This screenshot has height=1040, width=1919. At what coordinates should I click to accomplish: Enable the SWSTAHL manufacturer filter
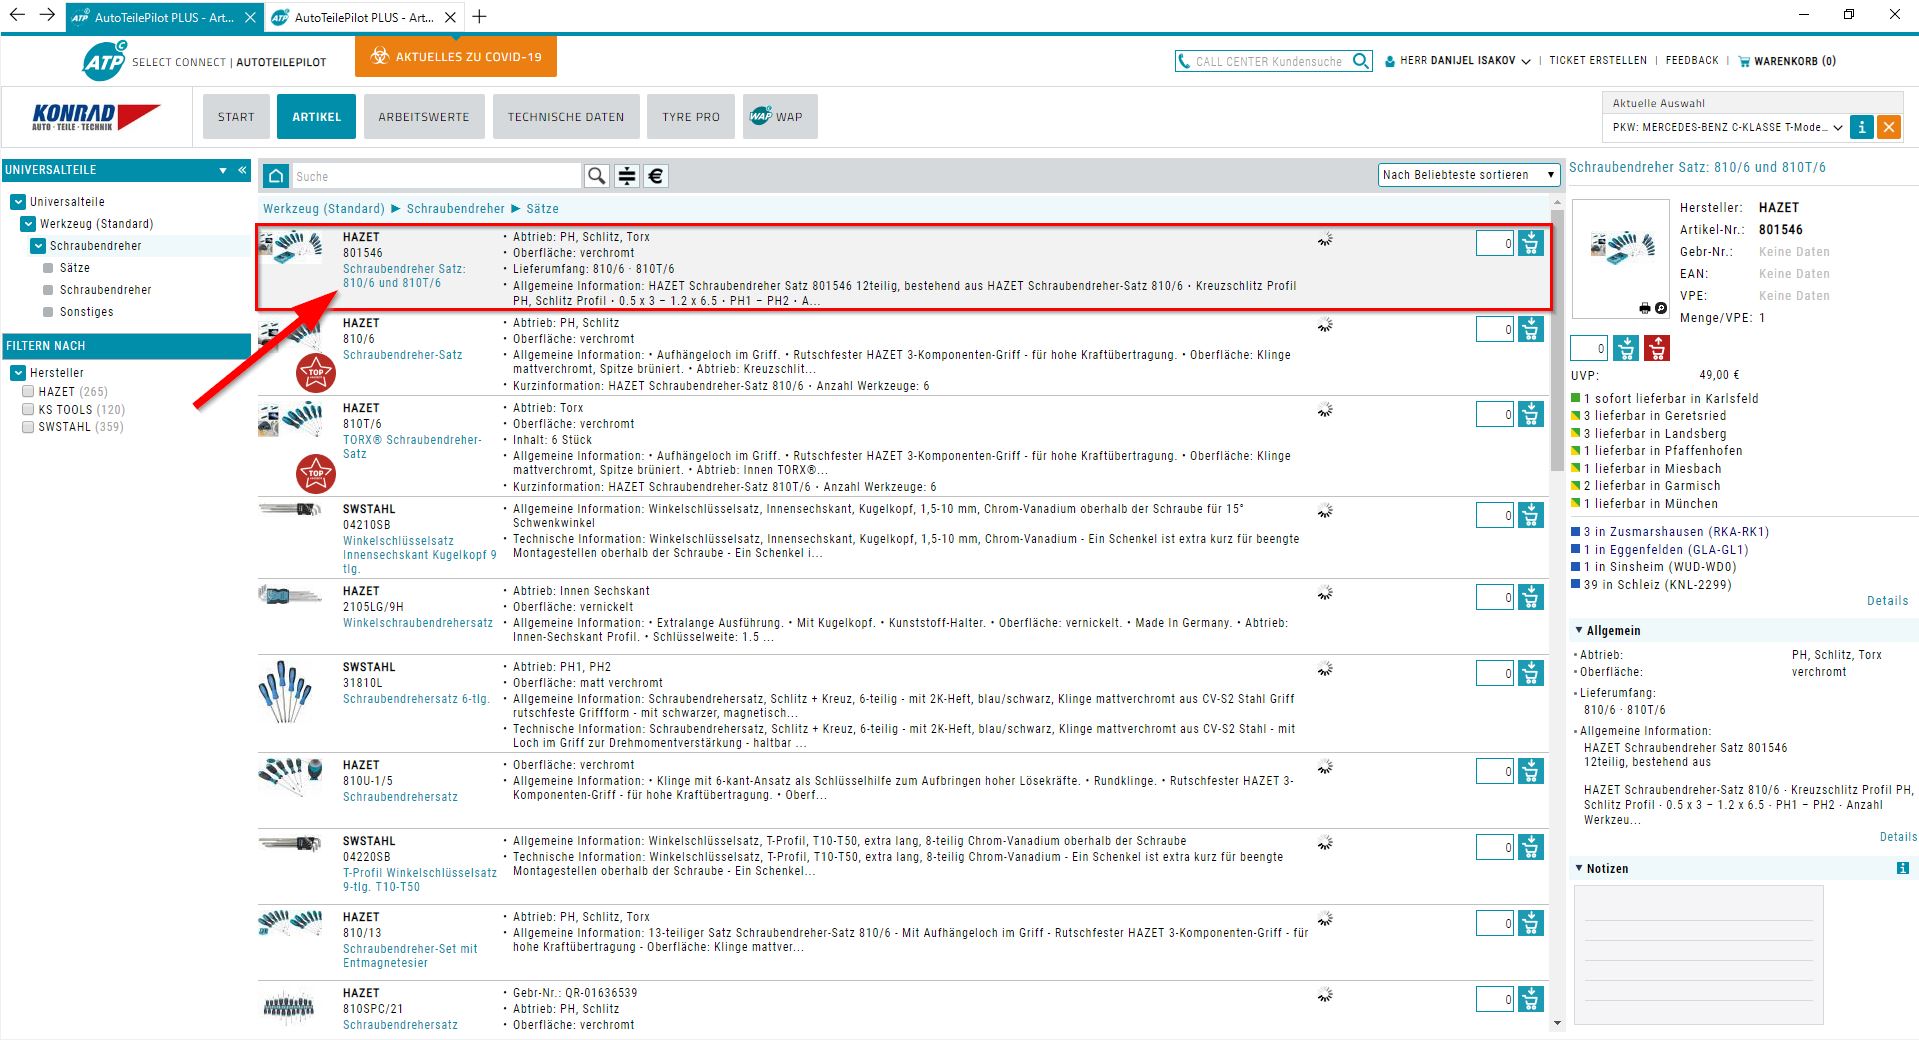point(28,427)
